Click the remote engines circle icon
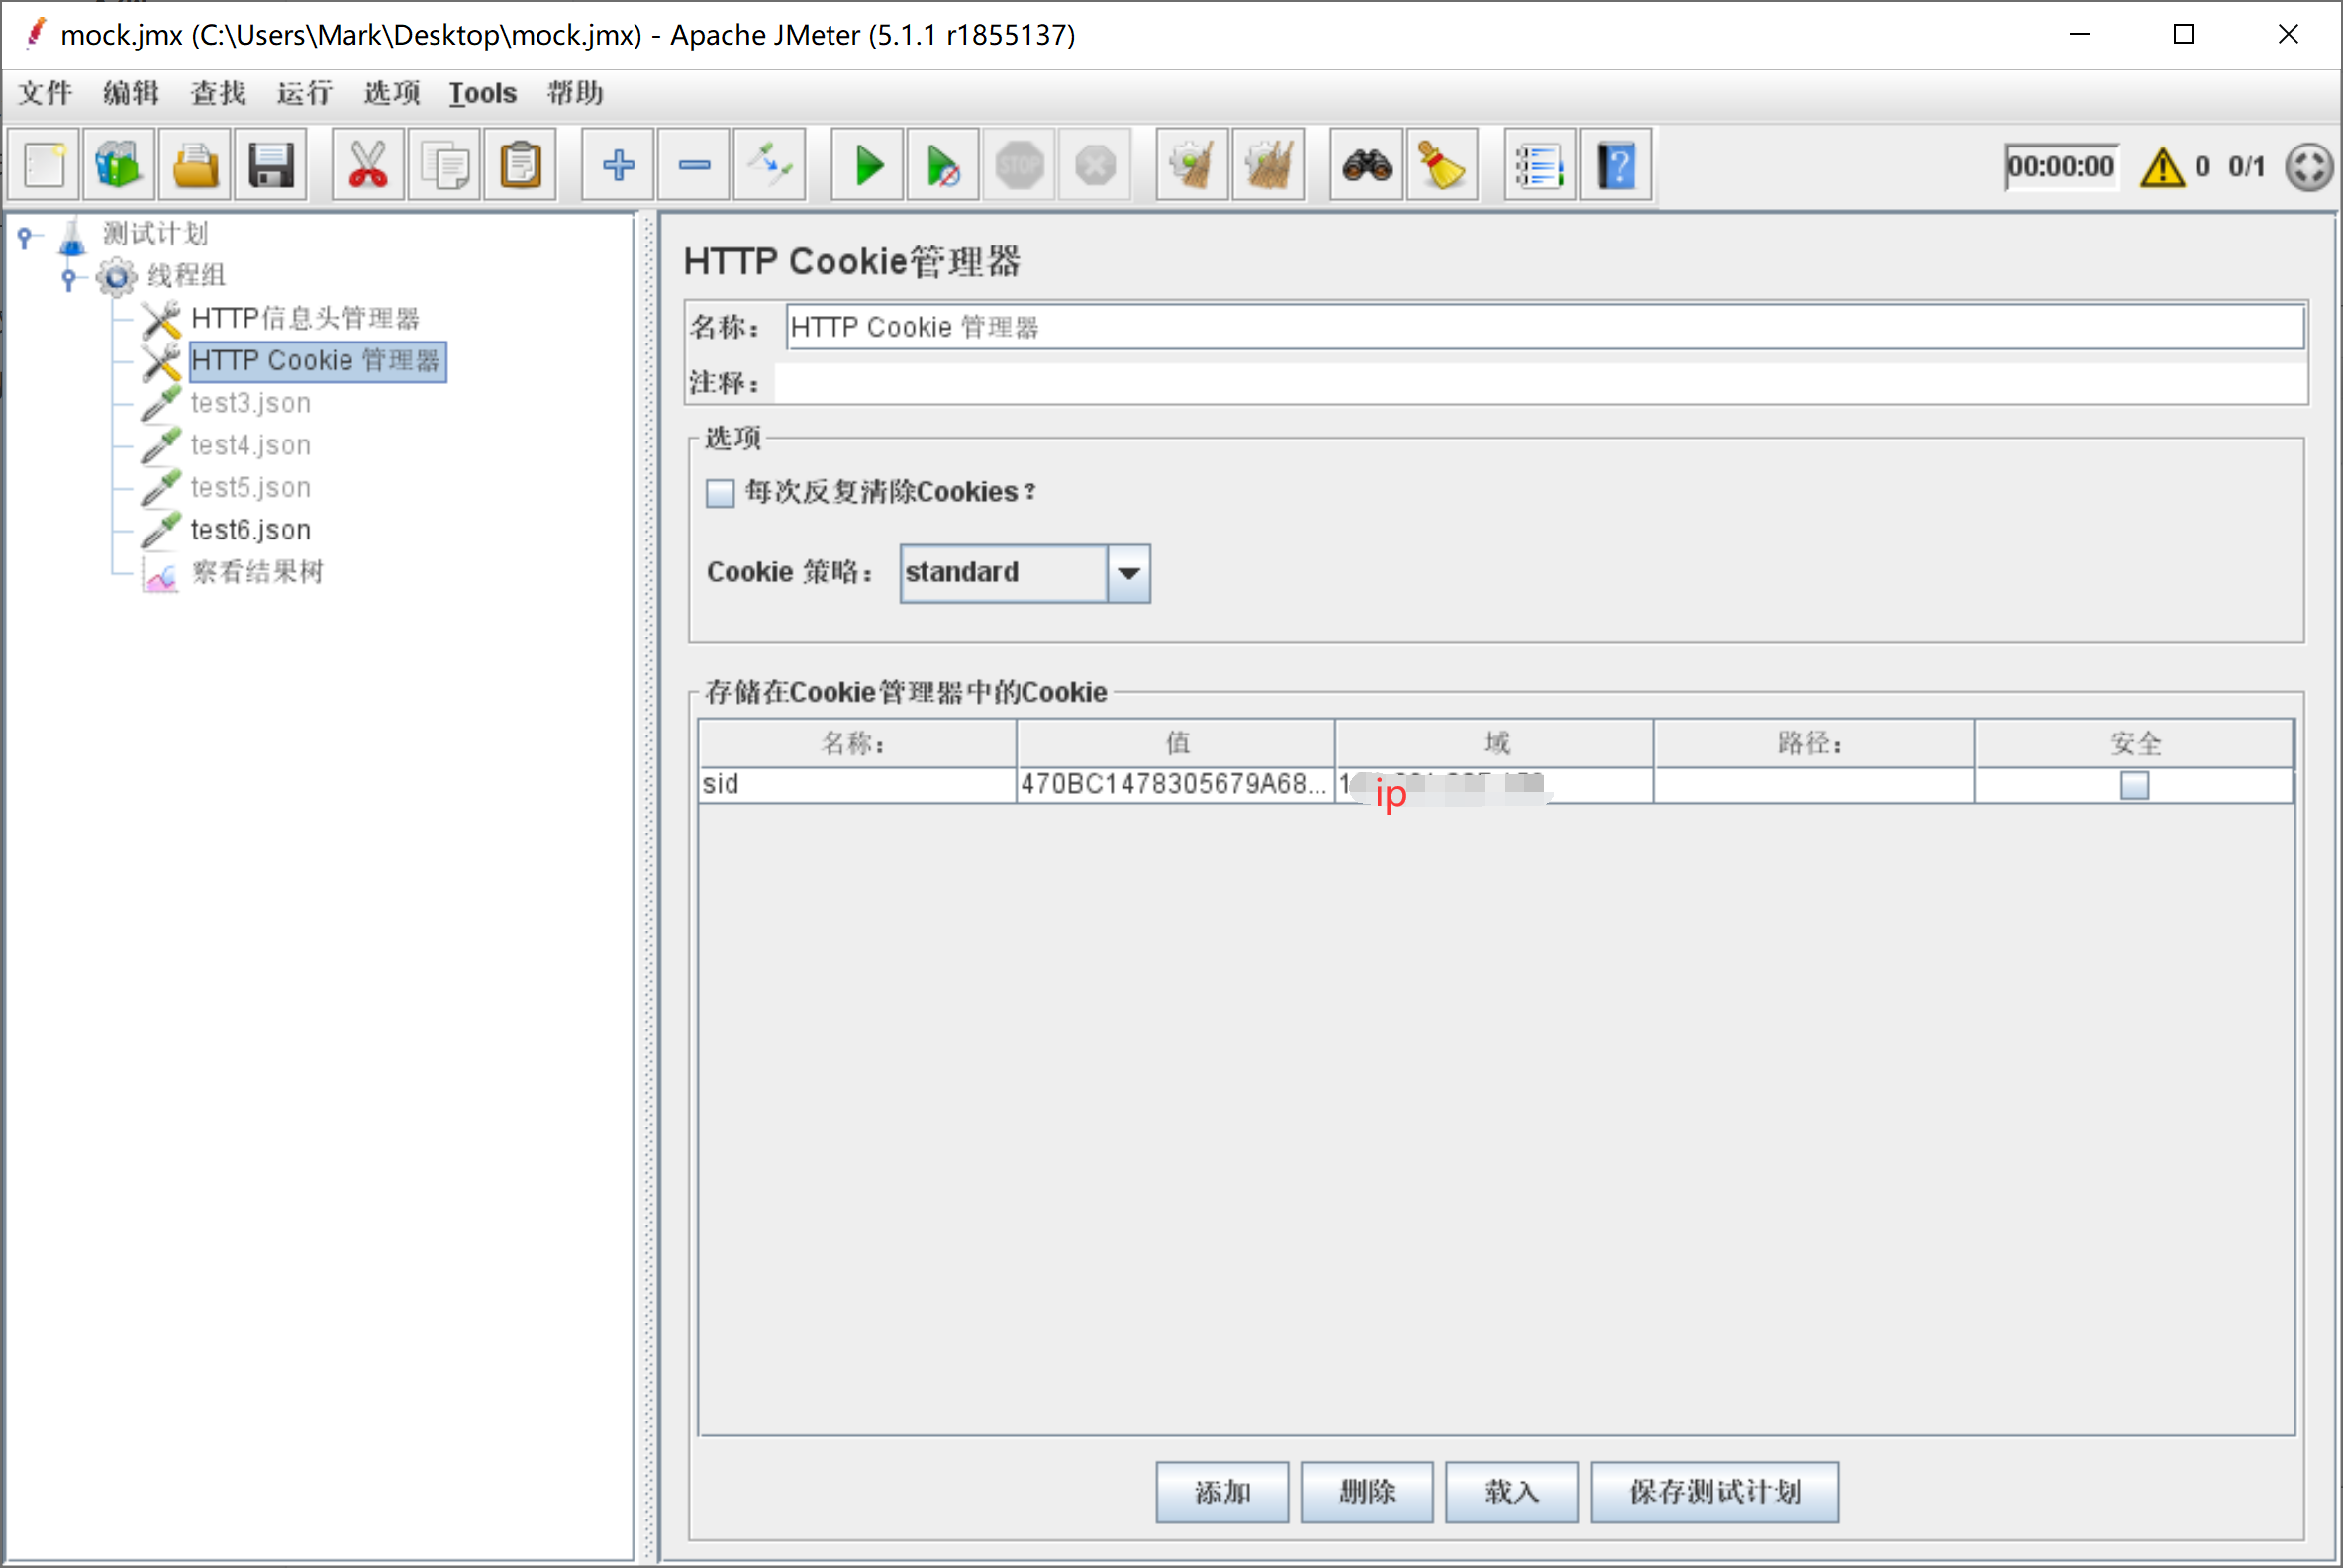The height and width of the screenshot is (1568, 2343). (x=2309, y=166)
